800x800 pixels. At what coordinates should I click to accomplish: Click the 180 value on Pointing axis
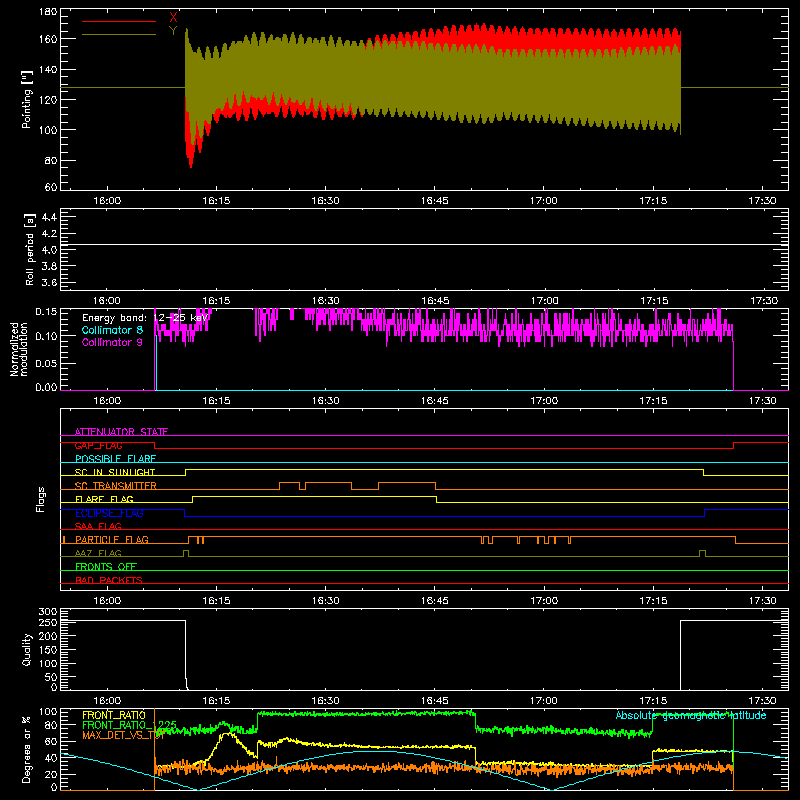pos(48,12)
